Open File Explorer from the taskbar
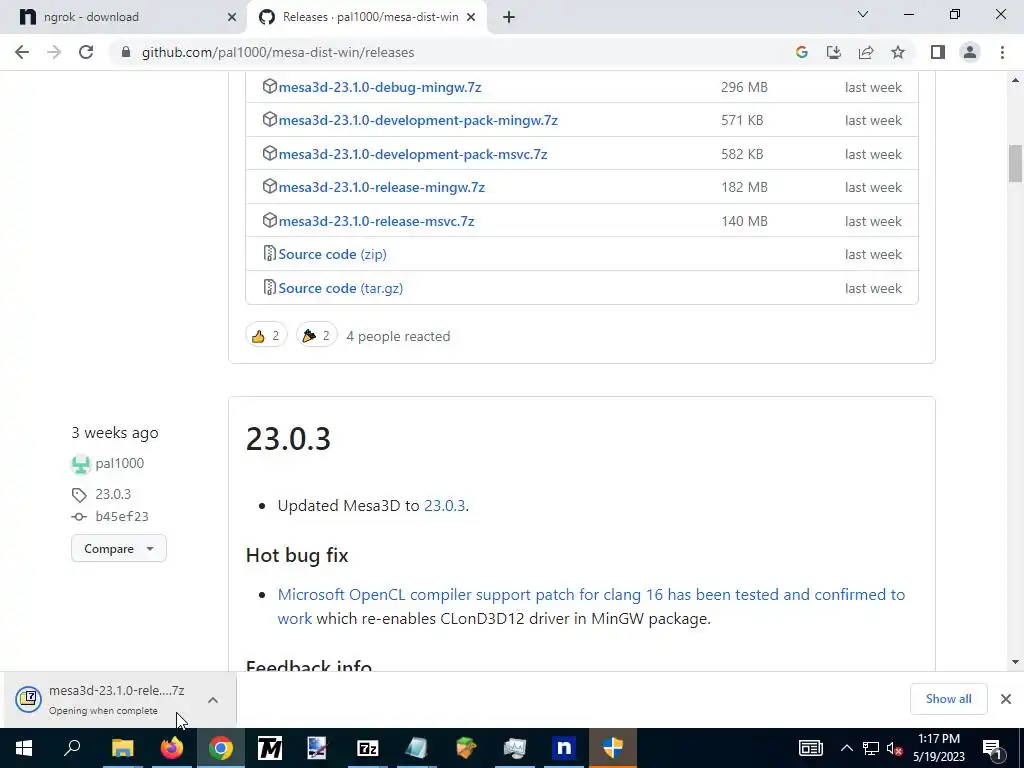Viewport: 1024px width, 768px height. pos(122,748)
